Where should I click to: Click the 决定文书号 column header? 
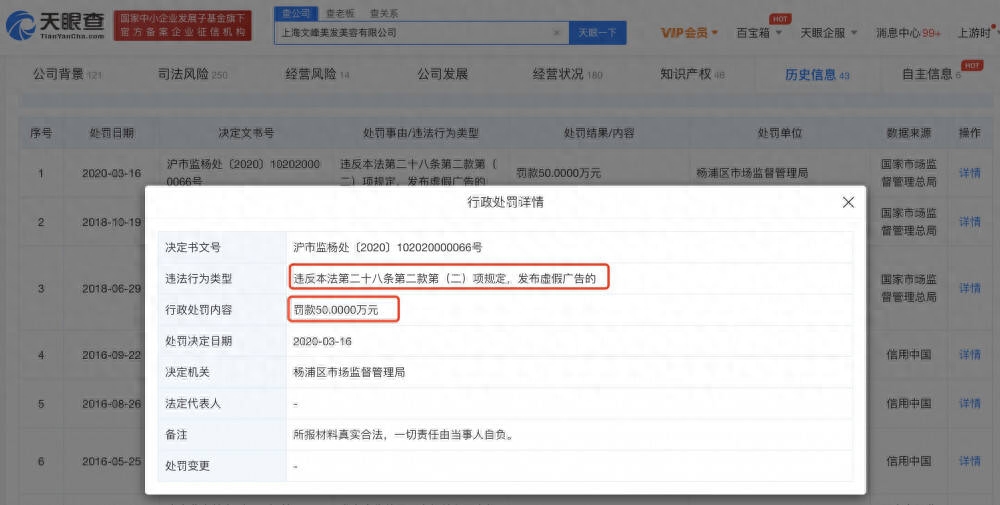click(246, 133)
